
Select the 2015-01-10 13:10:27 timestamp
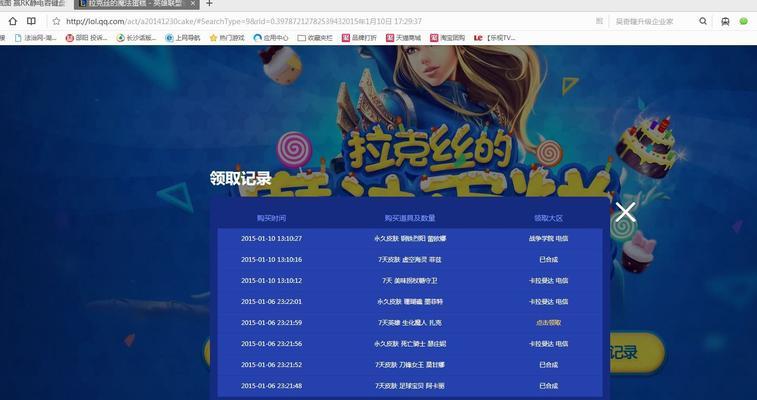271,238
